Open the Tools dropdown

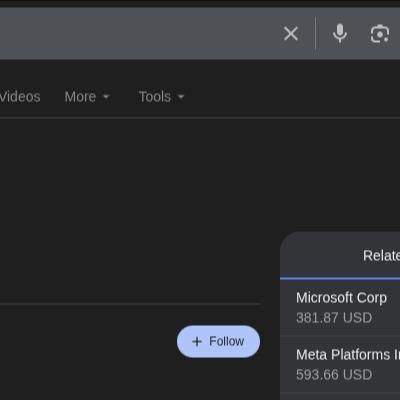pos(161,97)
